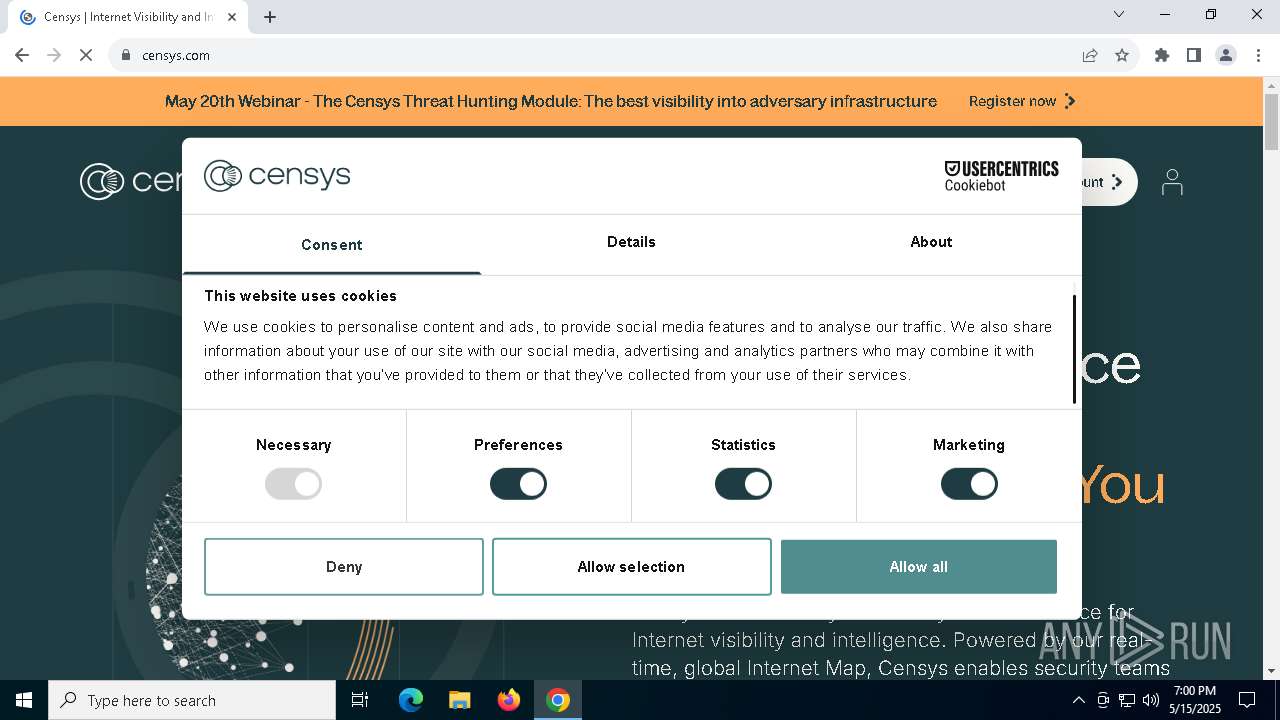Click the Windows taskbar search box
This screenshot has width=1280, height=720.
point(192,700)
